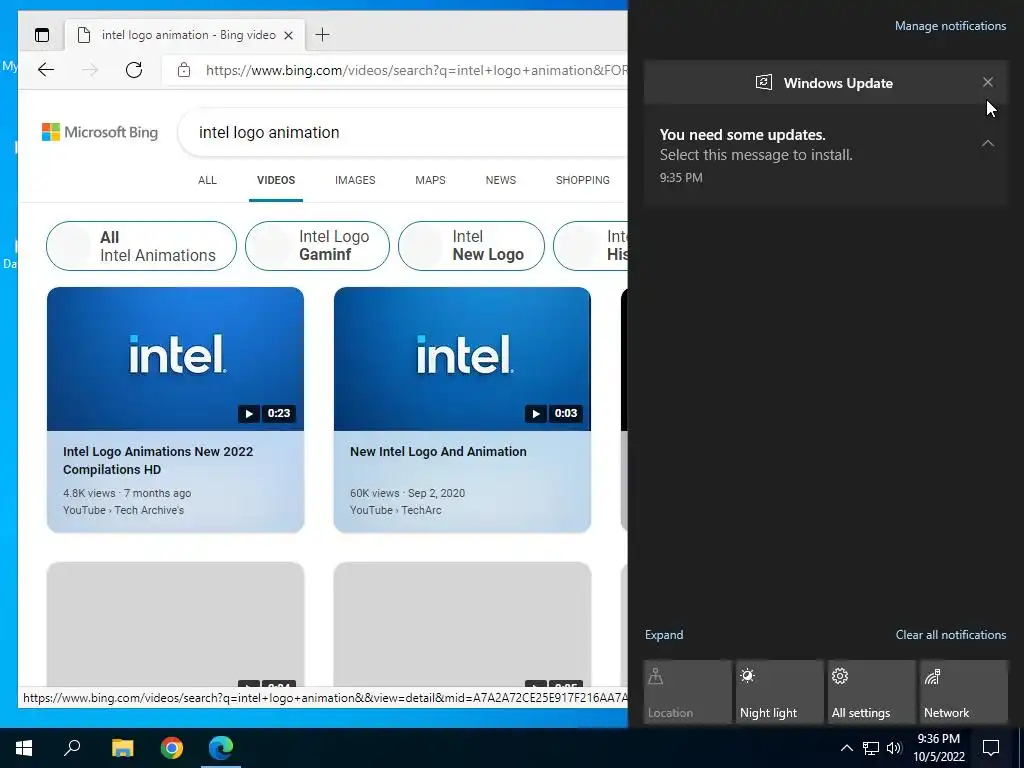Open volume control tray icon
1024x768 pixels.
894,748
